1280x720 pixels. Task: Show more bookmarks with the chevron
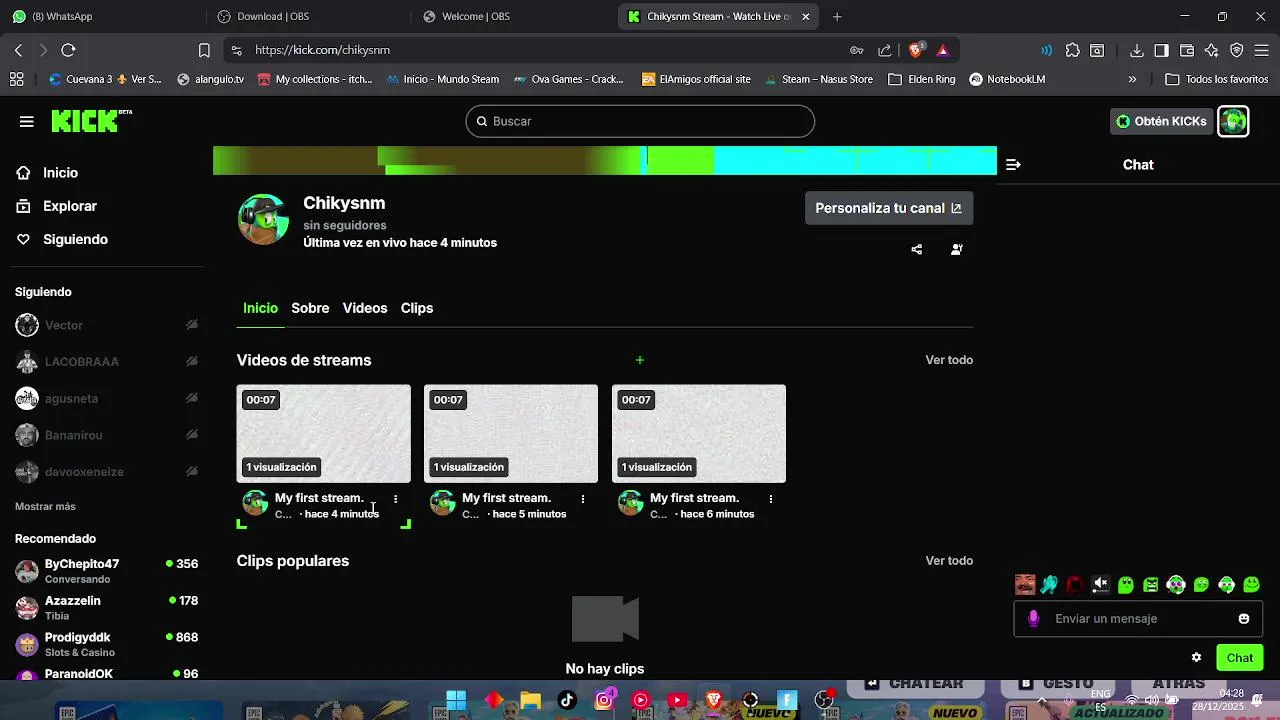click(x=1132, y=79)
